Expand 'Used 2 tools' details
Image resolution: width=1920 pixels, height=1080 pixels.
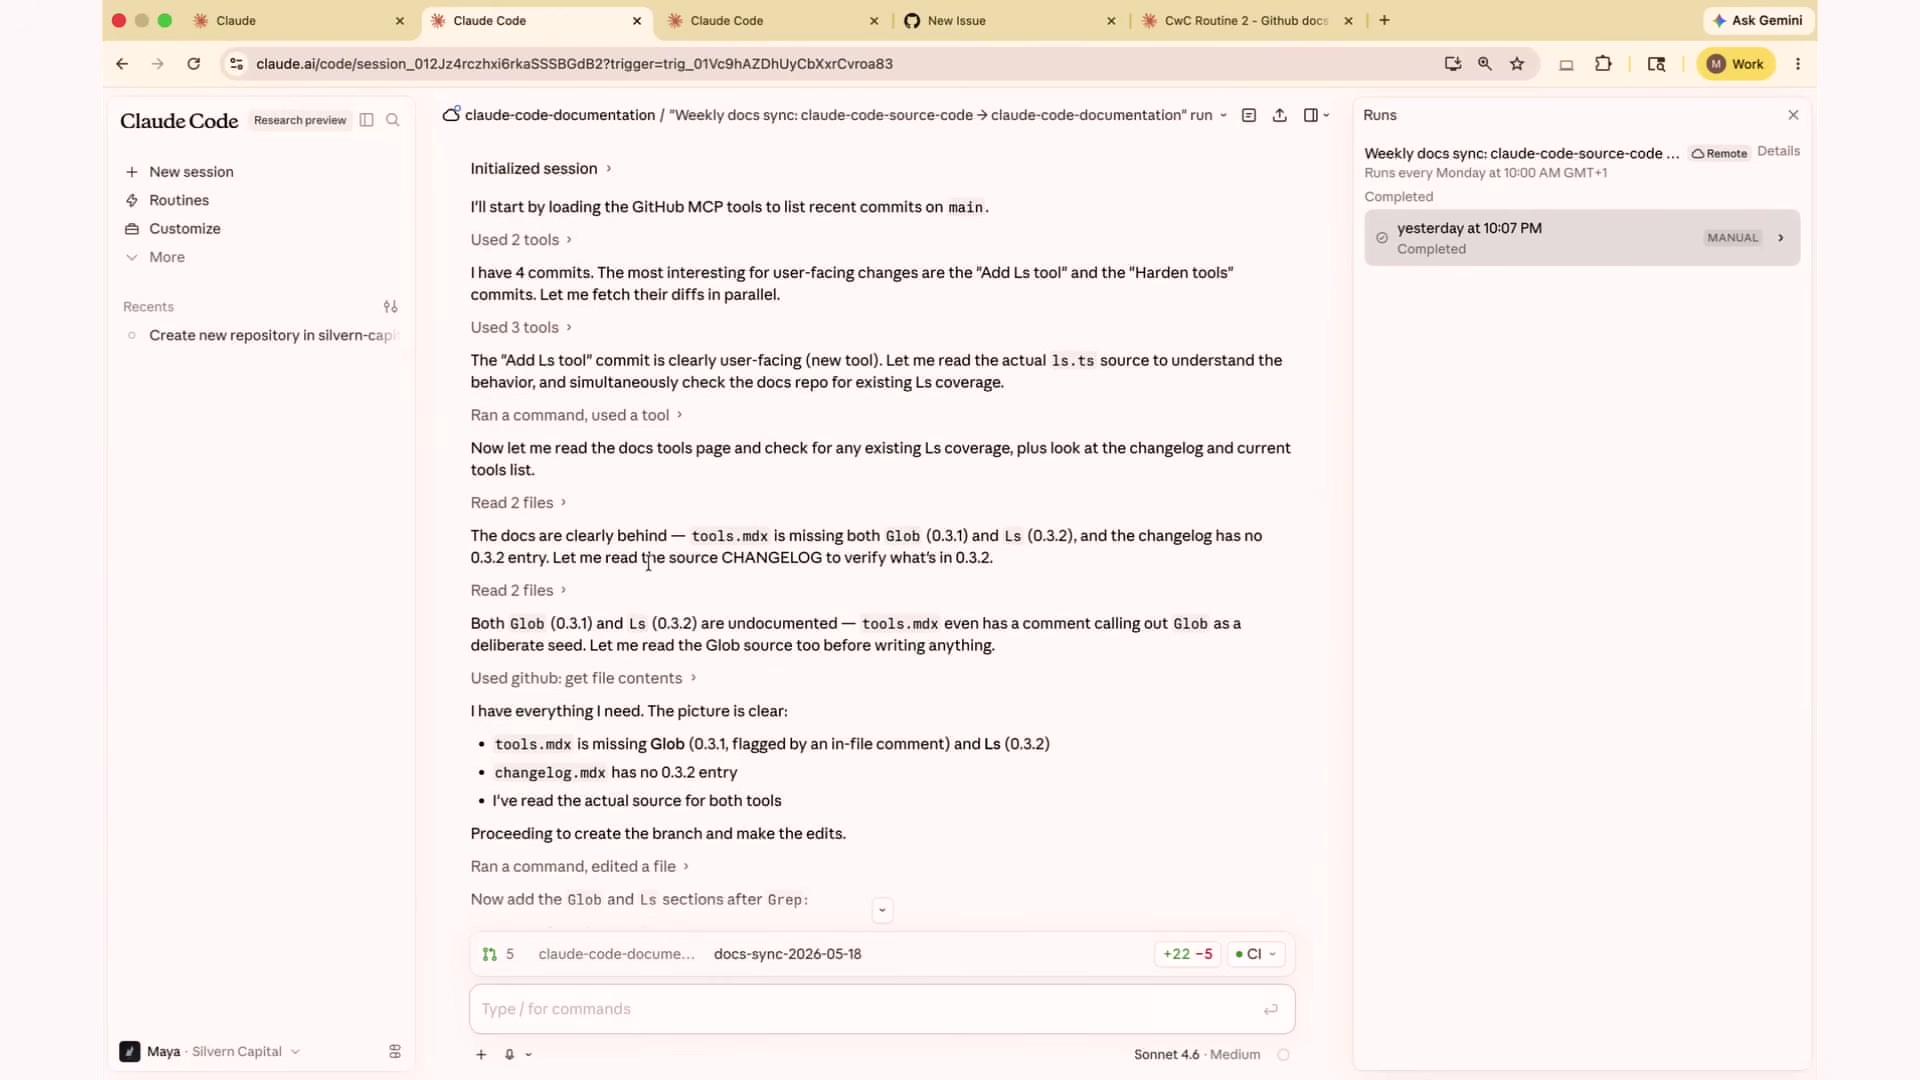pos(521,240)
